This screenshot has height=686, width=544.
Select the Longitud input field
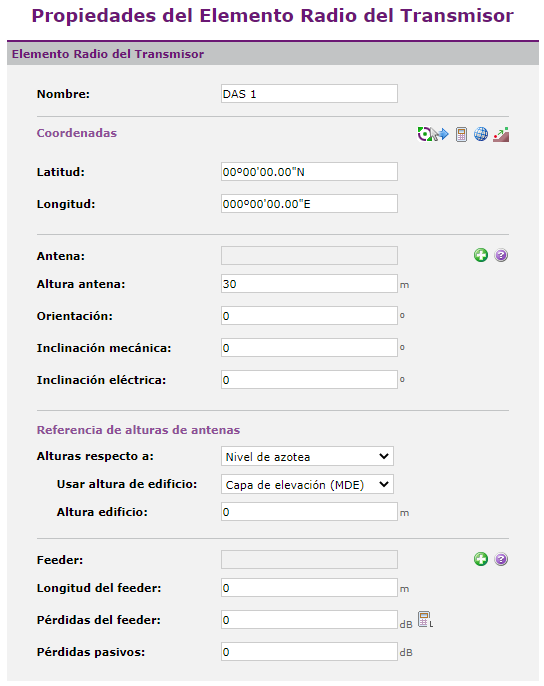pos(309,203)
